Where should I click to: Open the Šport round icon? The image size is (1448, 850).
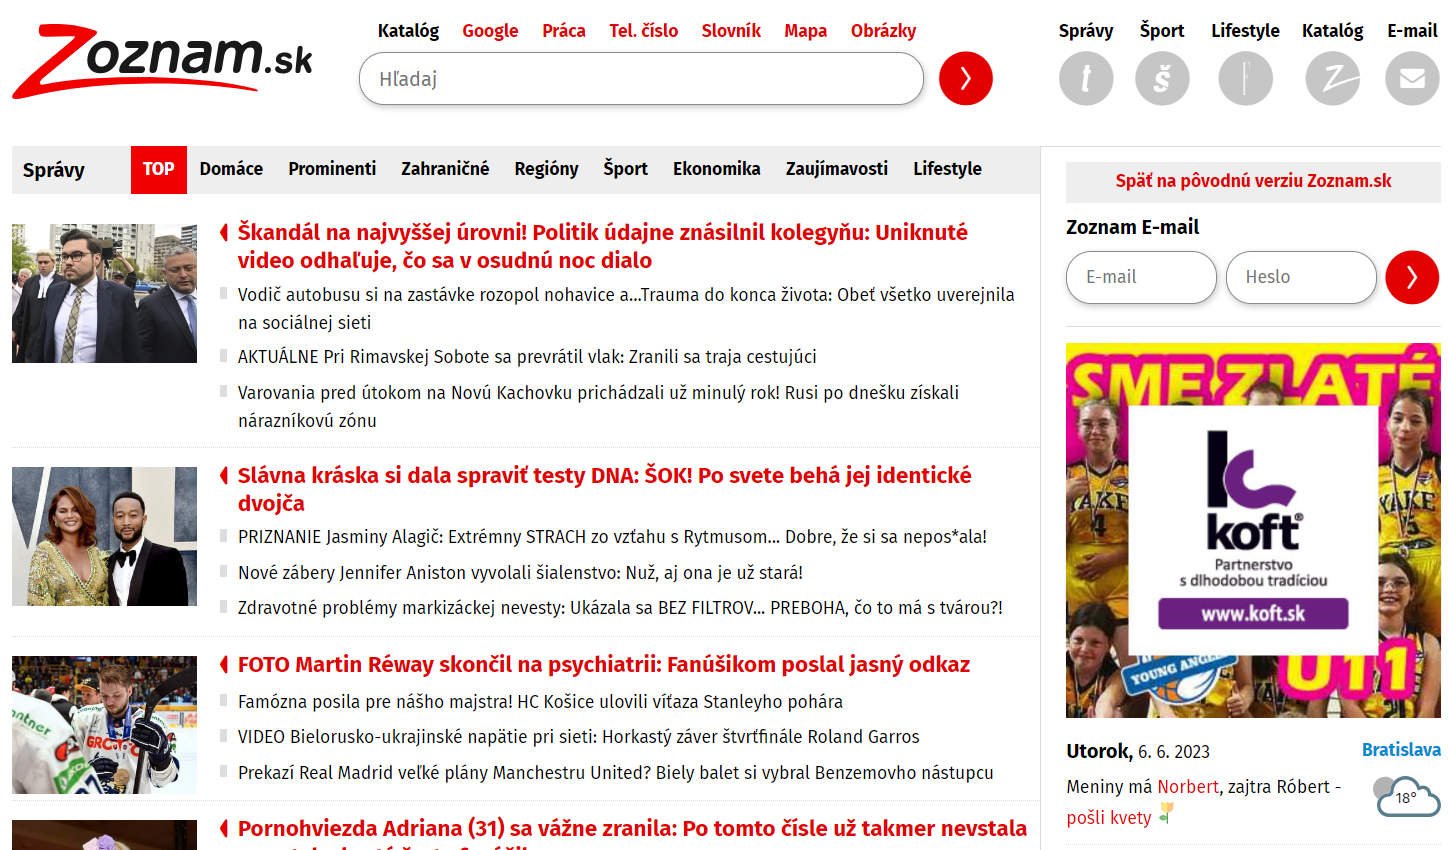1162,78
